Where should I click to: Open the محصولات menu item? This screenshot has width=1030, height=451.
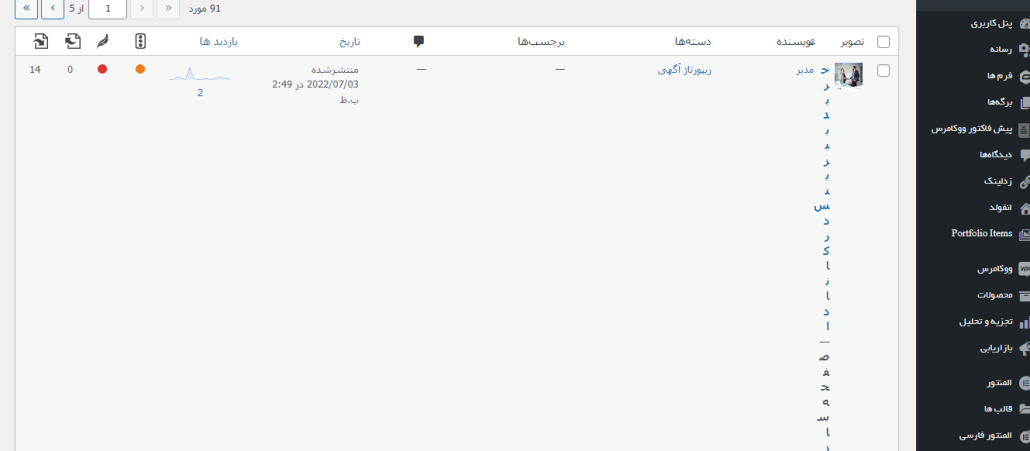tap(995, 295)
